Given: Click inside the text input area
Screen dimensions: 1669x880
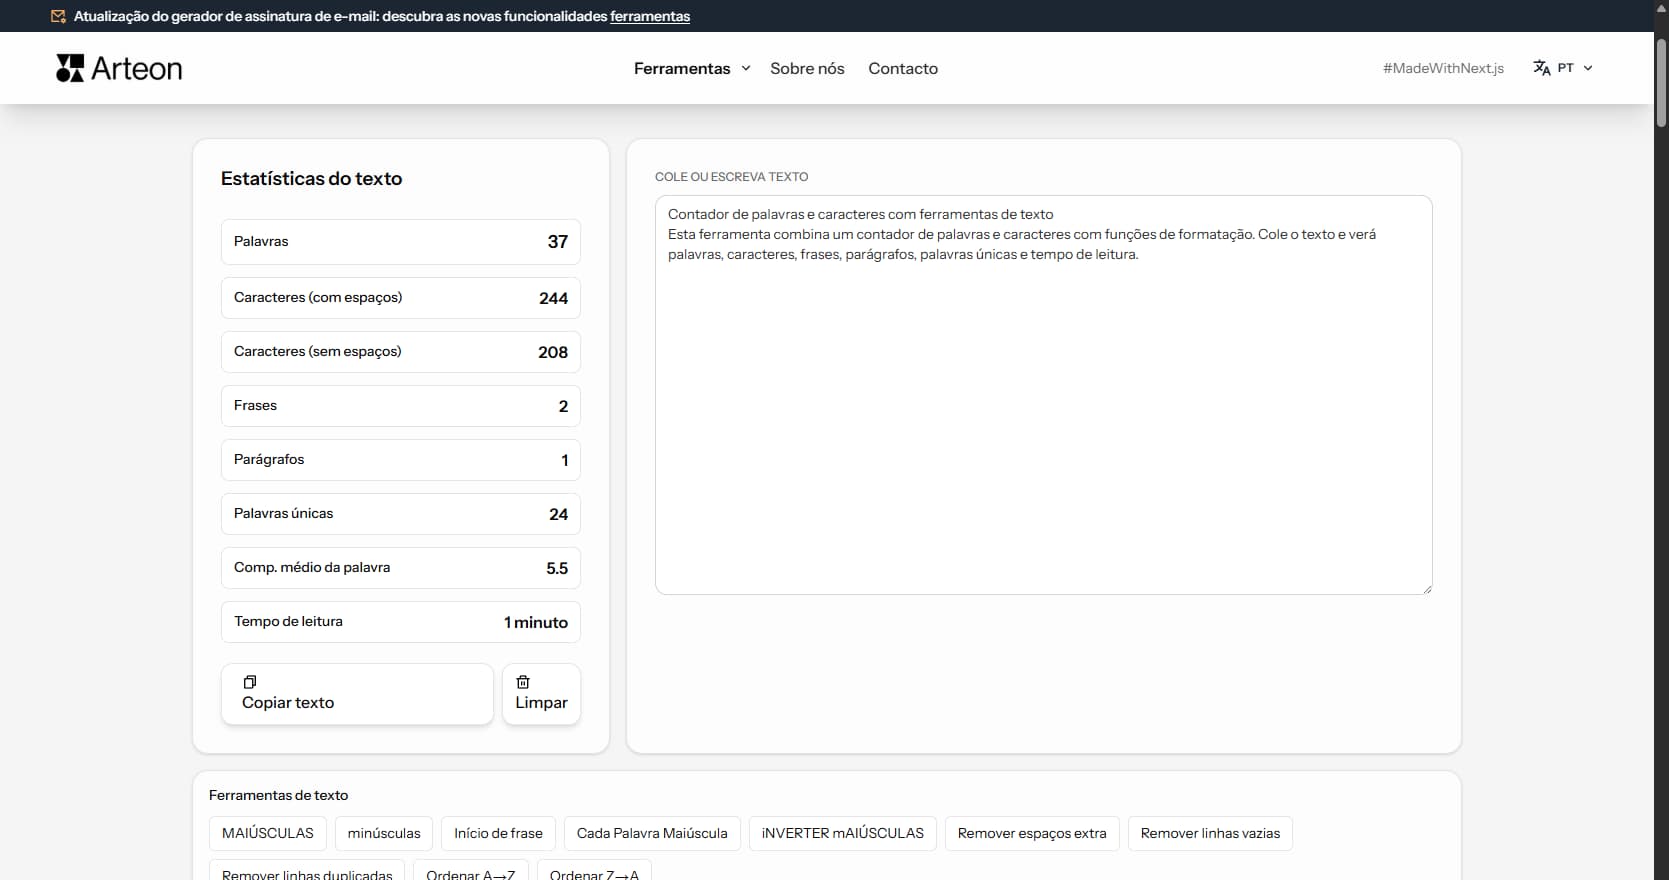Looking at the screenshot, I should coord(1043,420).
